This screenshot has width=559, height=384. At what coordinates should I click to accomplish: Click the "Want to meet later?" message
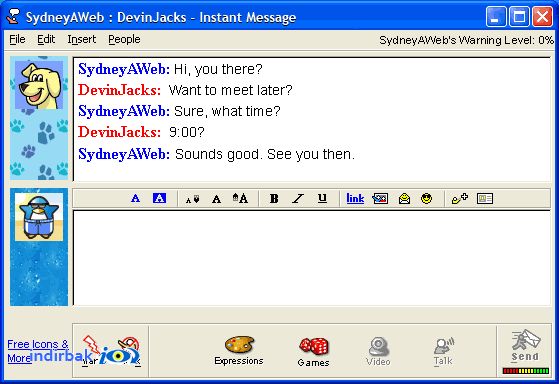tap(230, 90)
